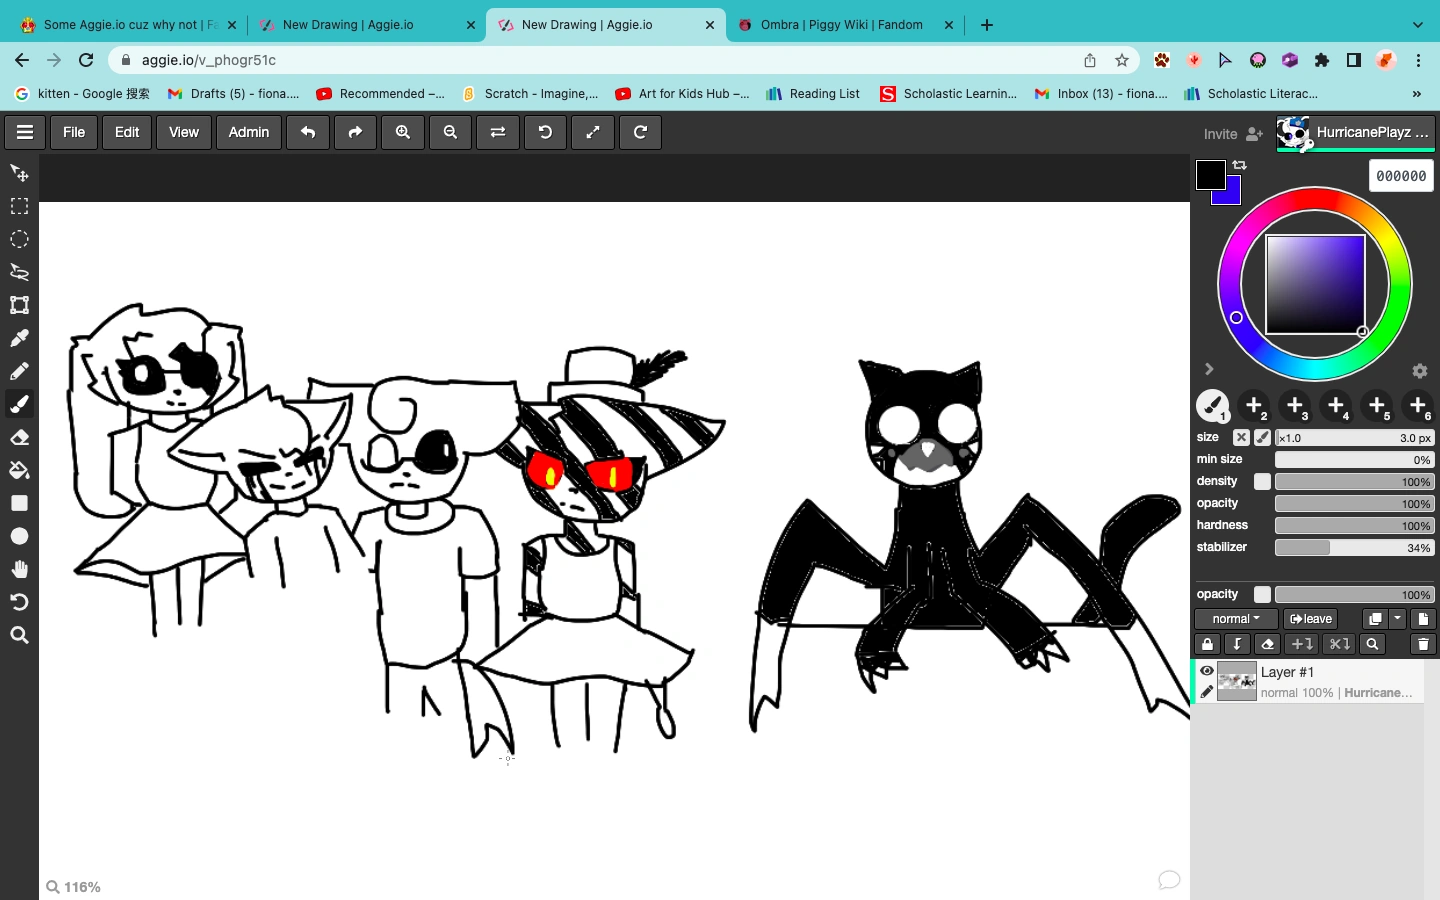Viewport: 1440px width, 900px height.
Task: Collapse the color panel with the chevron
Action: tap(1209, 369)
